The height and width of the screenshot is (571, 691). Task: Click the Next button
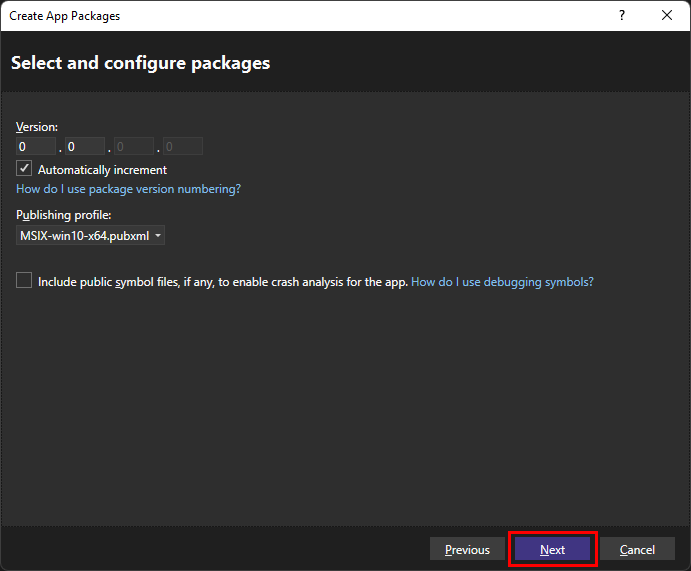pos(553,549)
